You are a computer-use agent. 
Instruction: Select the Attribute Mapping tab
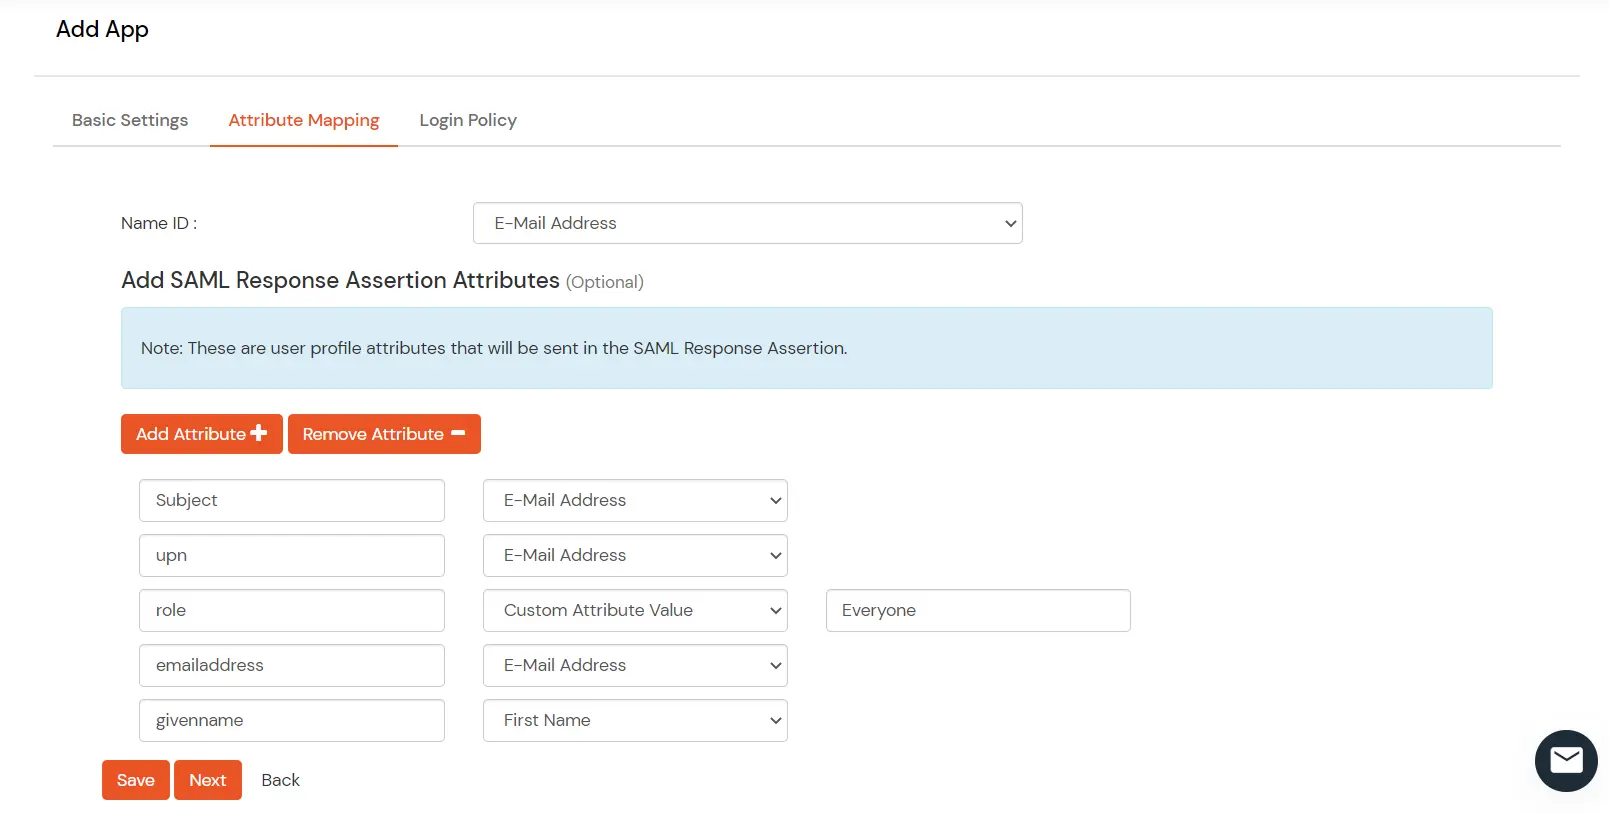click(304, 120)
